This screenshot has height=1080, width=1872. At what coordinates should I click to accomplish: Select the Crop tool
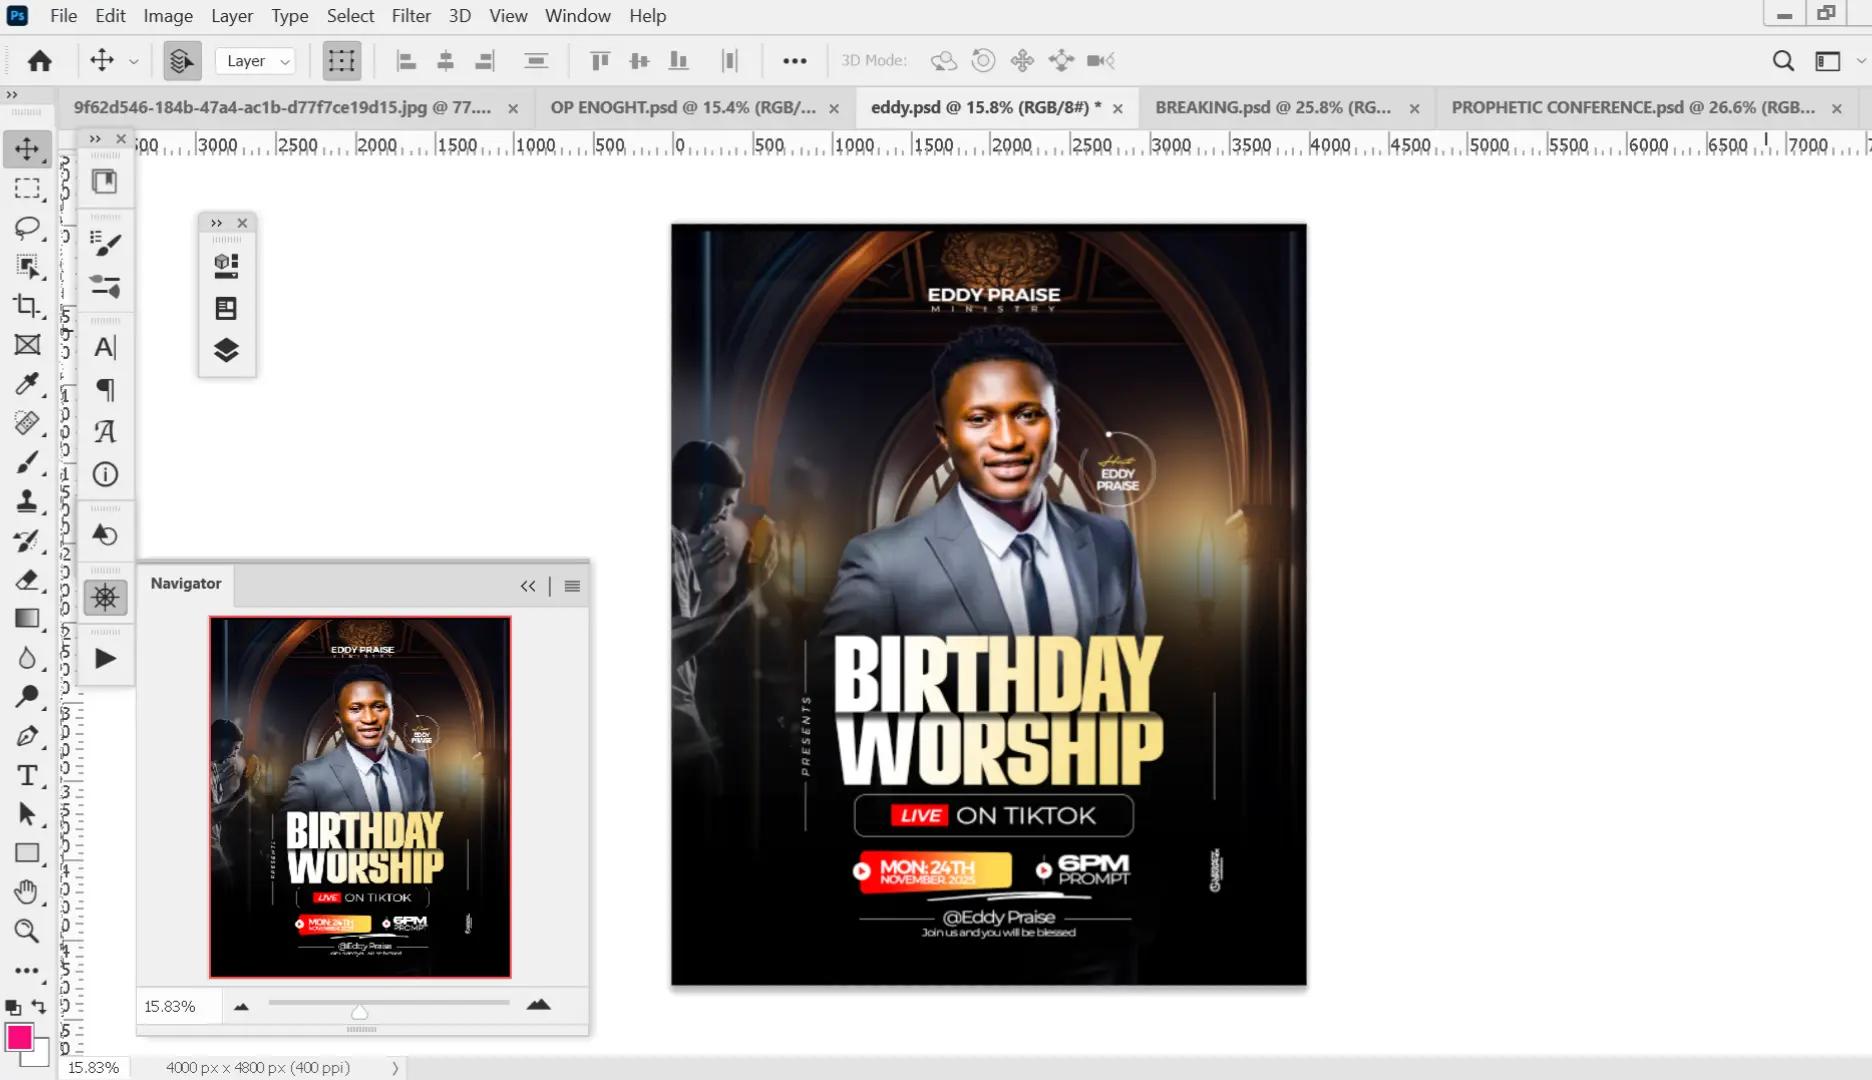click(27, 306)
